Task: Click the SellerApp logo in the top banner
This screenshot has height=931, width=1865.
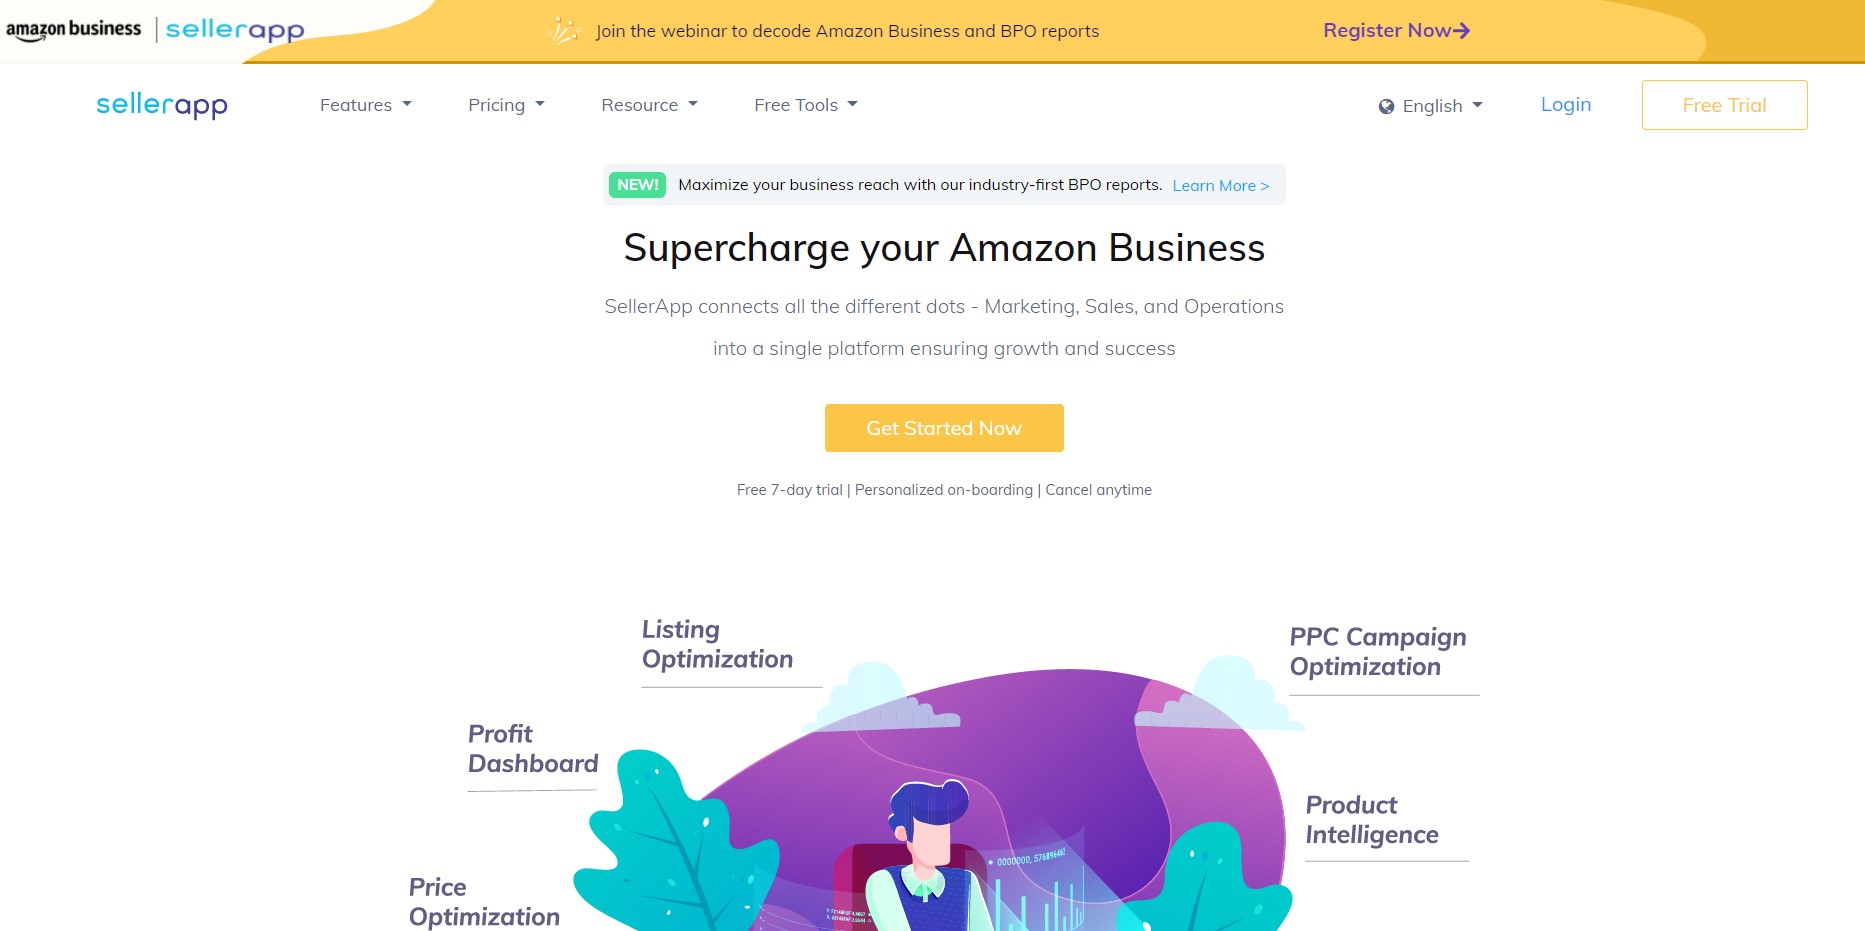Action: [x=235, y=31]
